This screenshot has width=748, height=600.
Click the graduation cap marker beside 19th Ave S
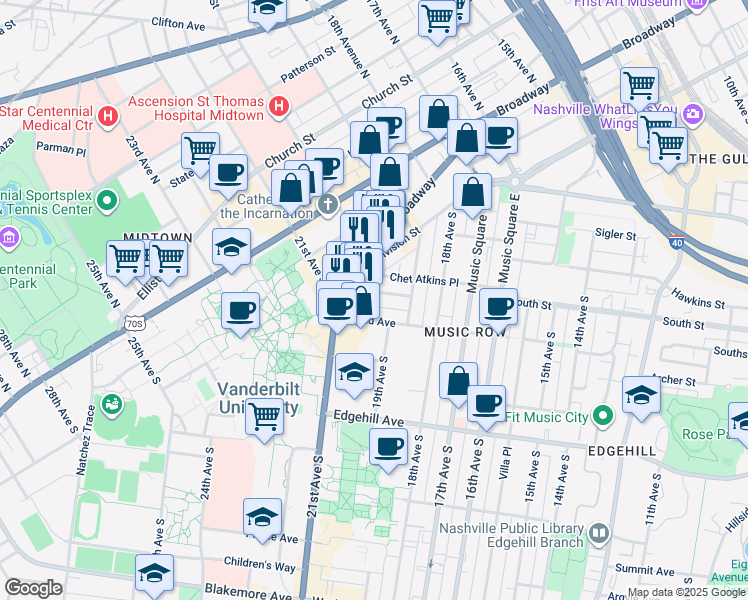354,374
